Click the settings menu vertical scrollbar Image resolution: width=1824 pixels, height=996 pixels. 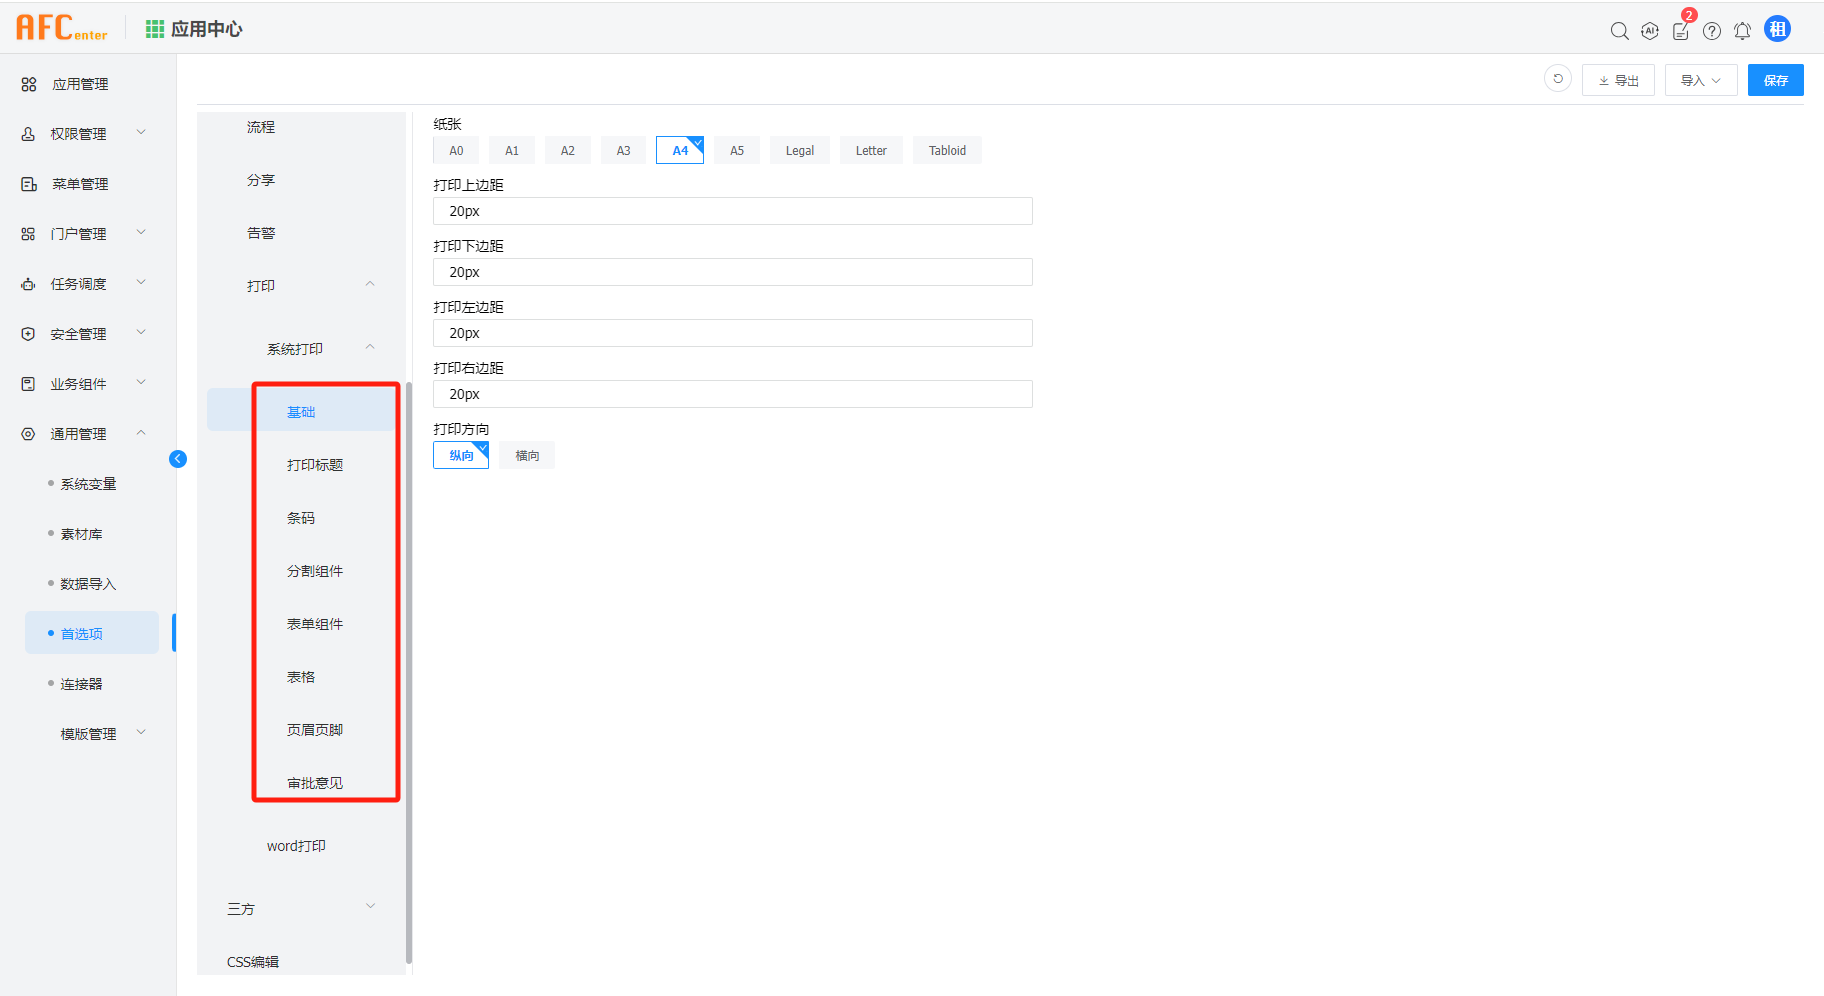[409, 670]
